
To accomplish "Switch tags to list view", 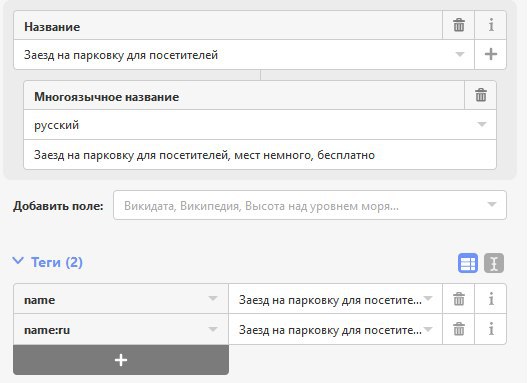I will tap(468, 263).
